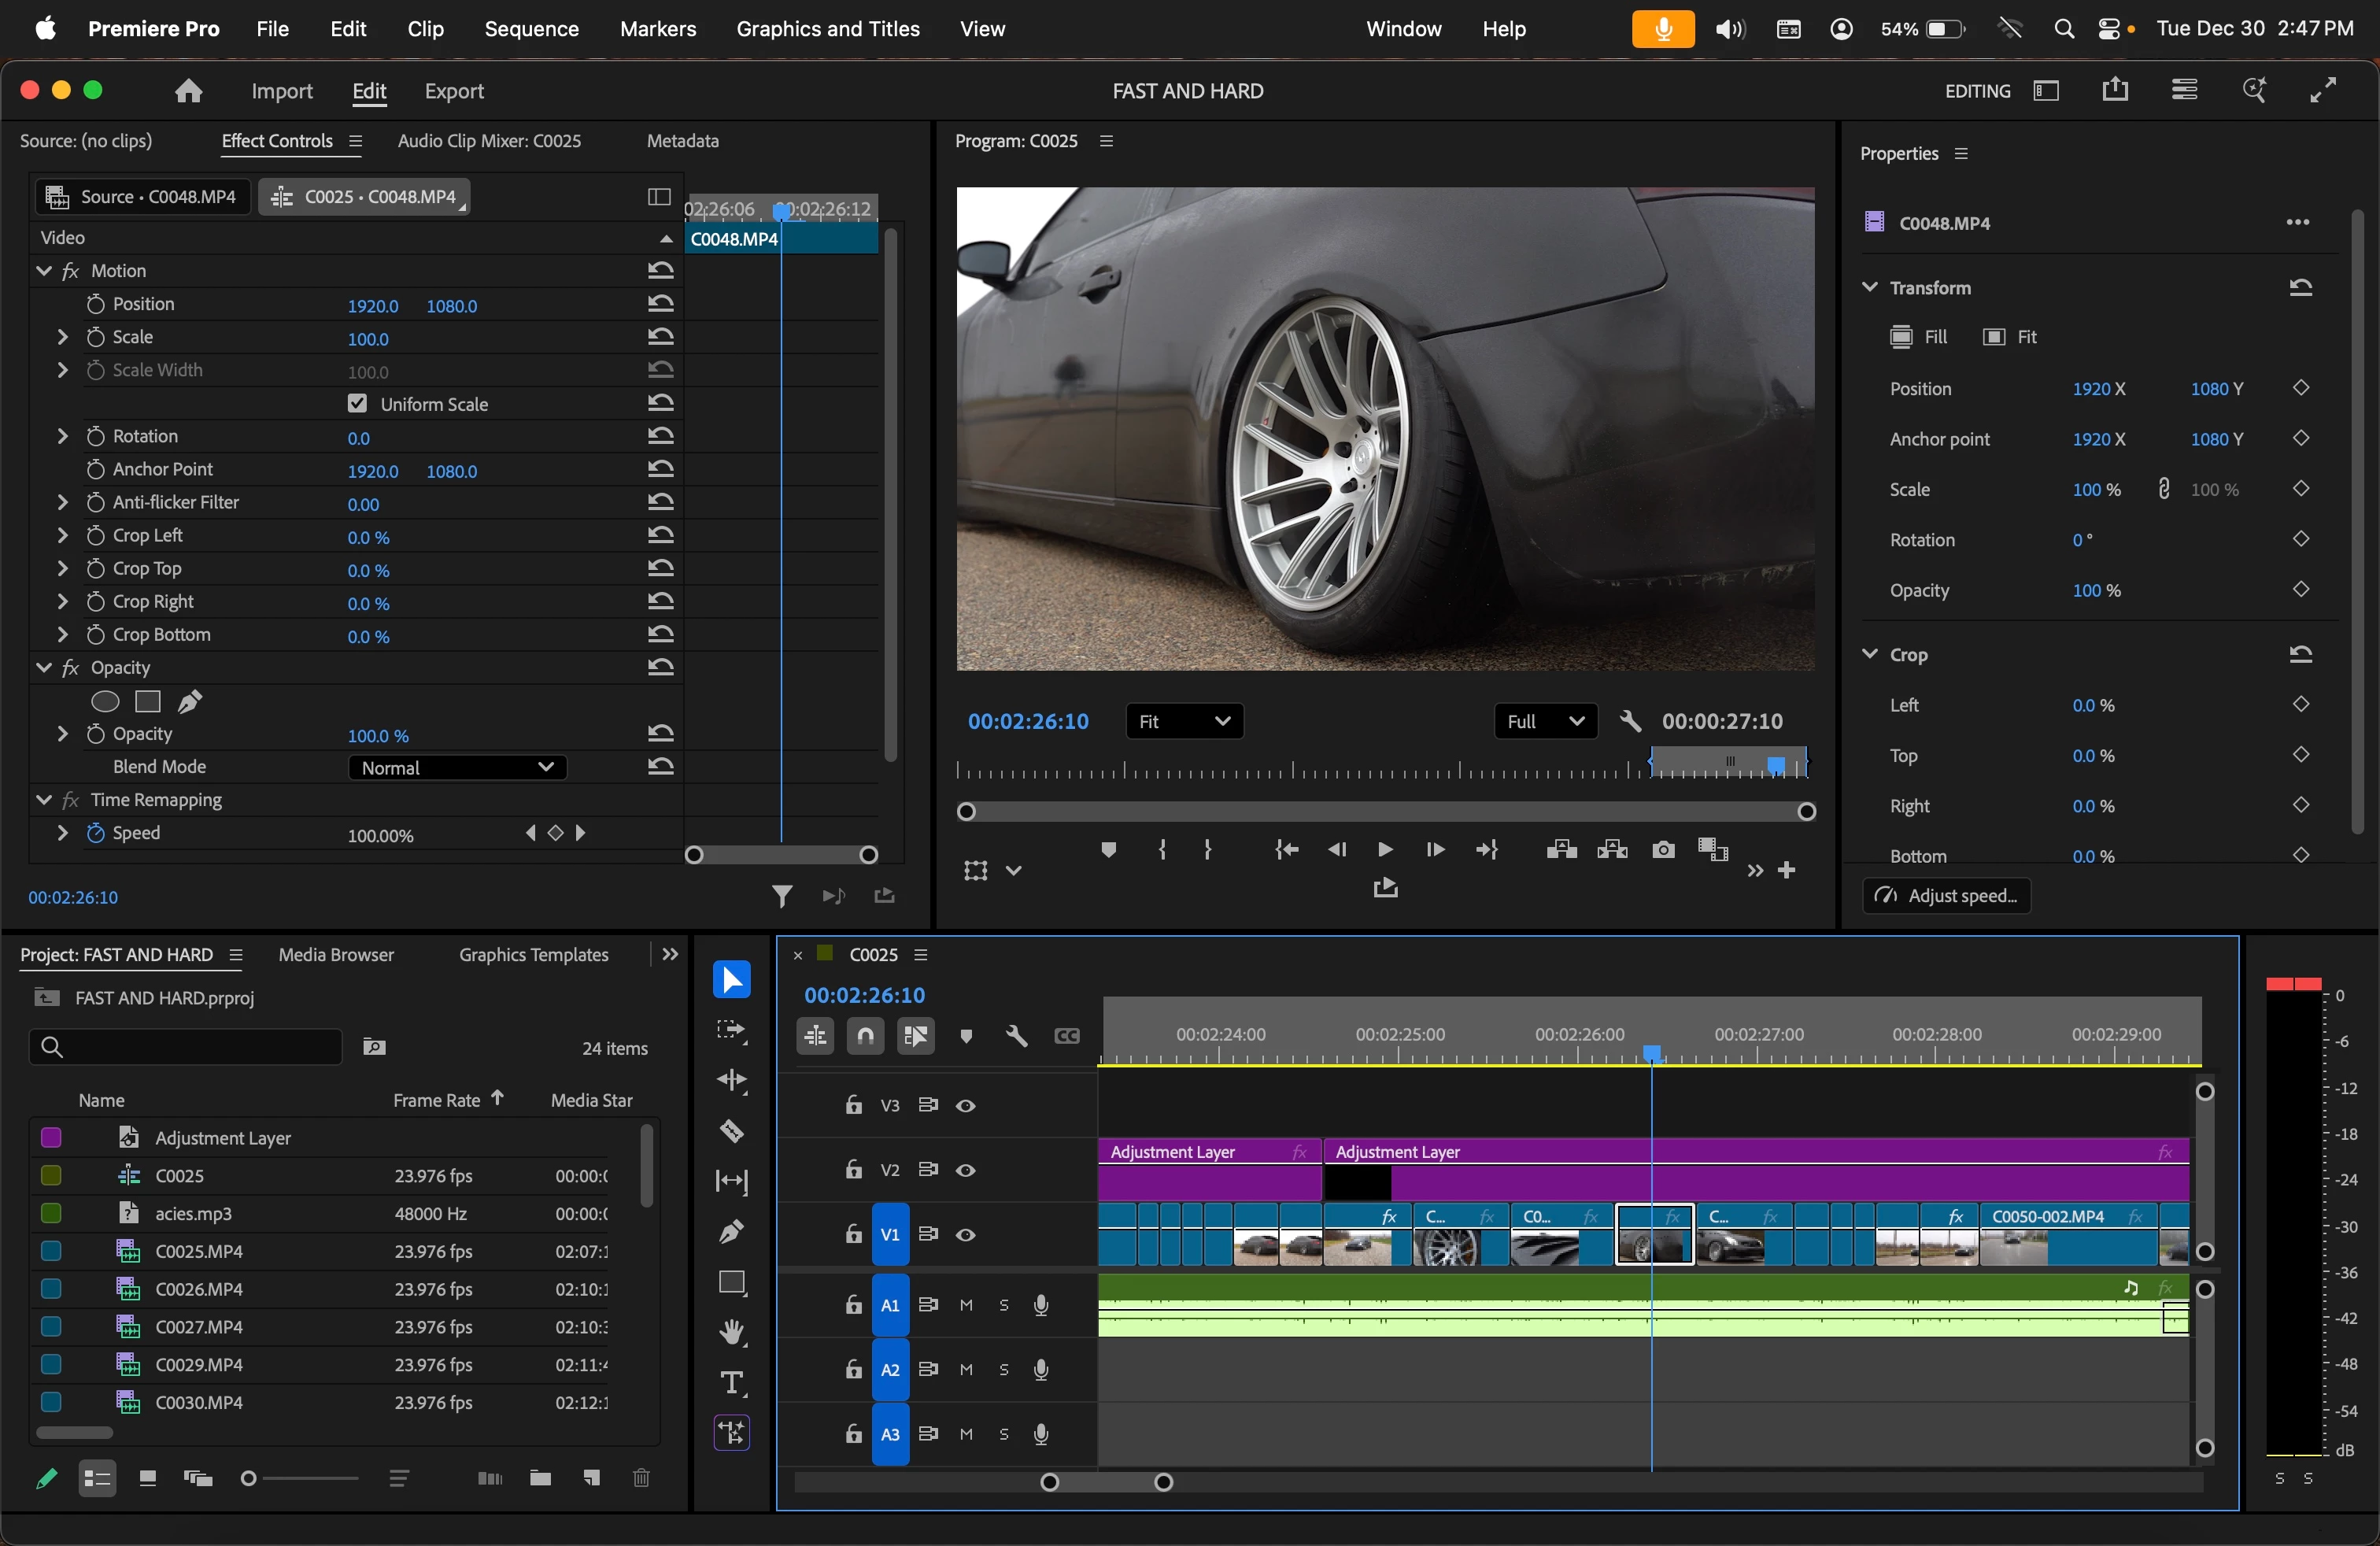Switch to Export tab
Image resolution: width=2380 pixels, height=1546 pixels.
[454, 91]
